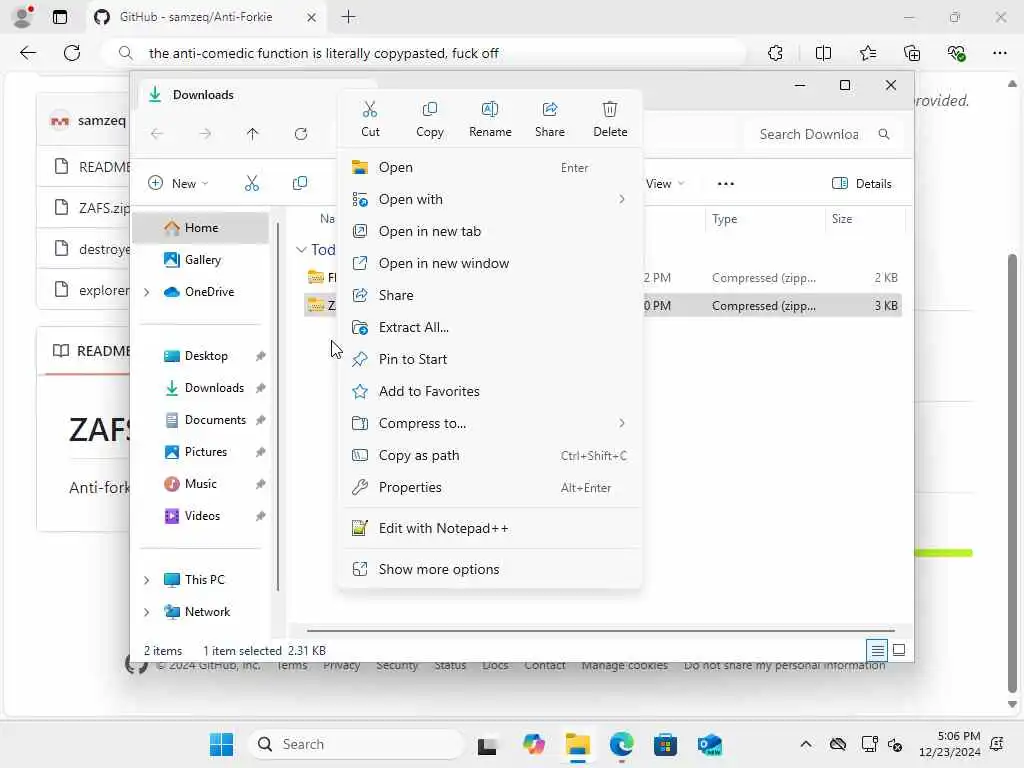Open a new browser tab with plus
The height and width of the screenshot is (768, 1024).
point(349,17)
